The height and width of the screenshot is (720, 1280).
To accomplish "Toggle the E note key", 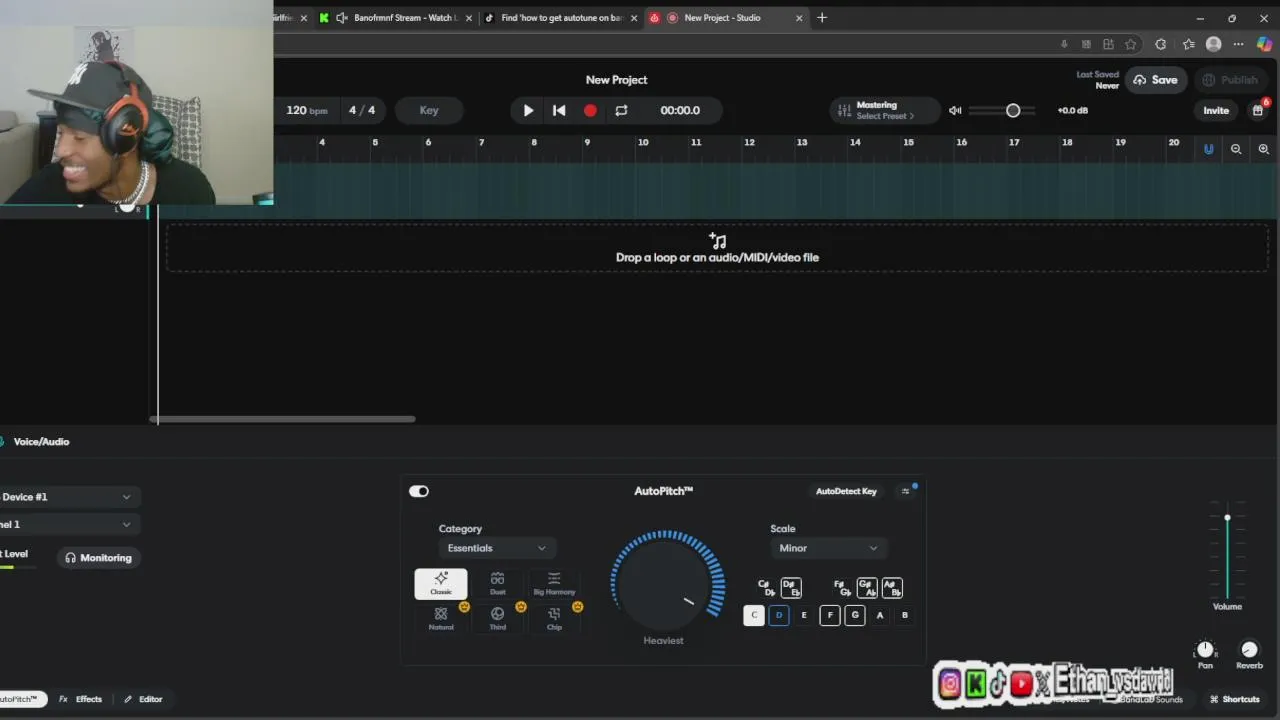I will 804,615.
